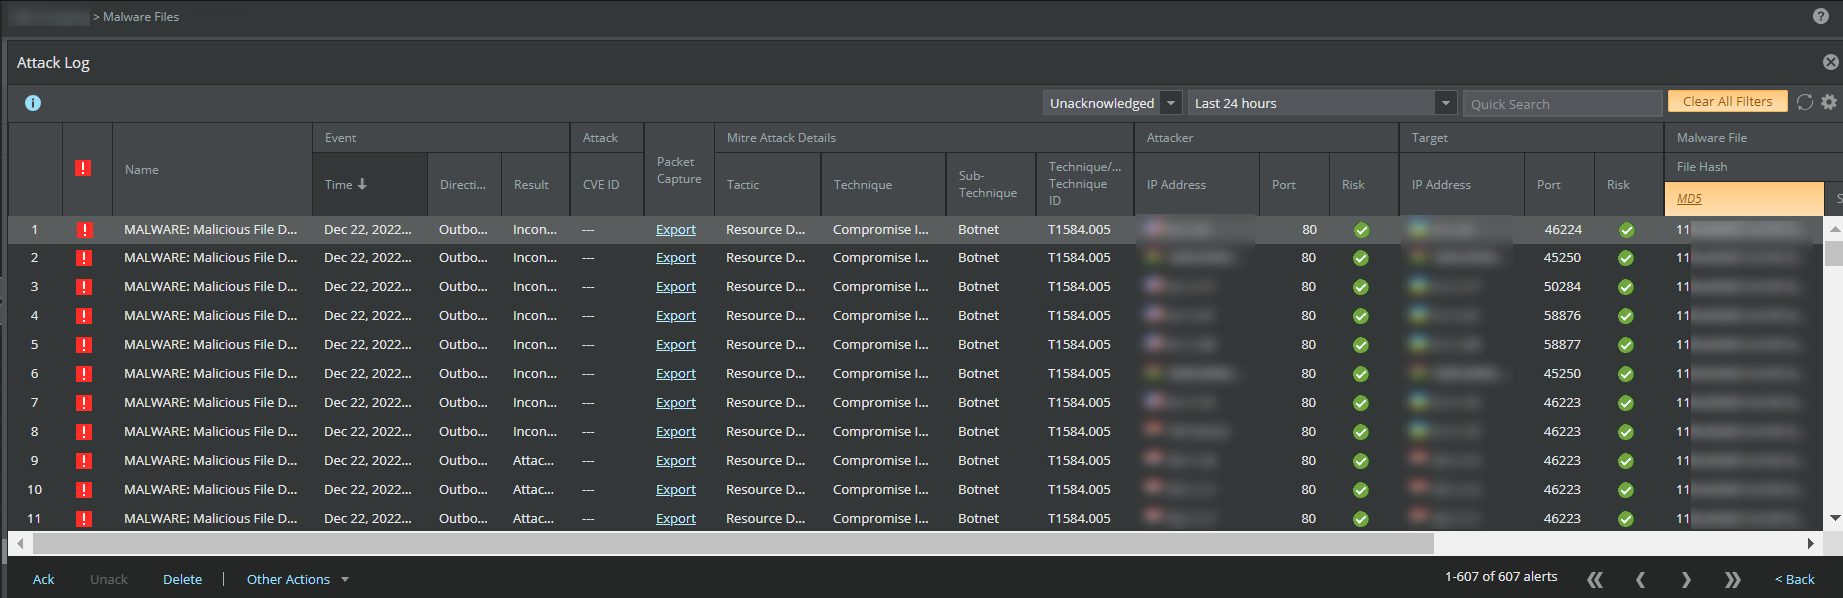This screenshot has width=1843, height=598.
Task: Click horizontal scrollbar thumb
Action: coord(733,543)
